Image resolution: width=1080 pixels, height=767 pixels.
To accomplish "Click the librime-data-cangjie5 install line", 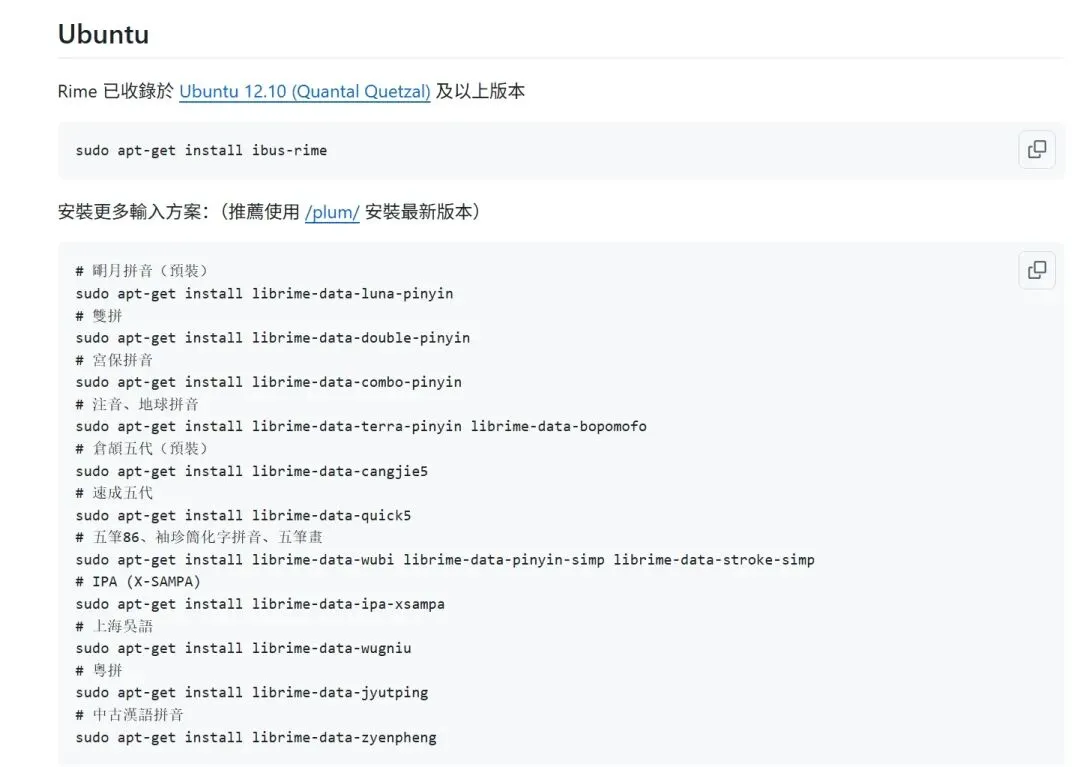I will [251, 471].
